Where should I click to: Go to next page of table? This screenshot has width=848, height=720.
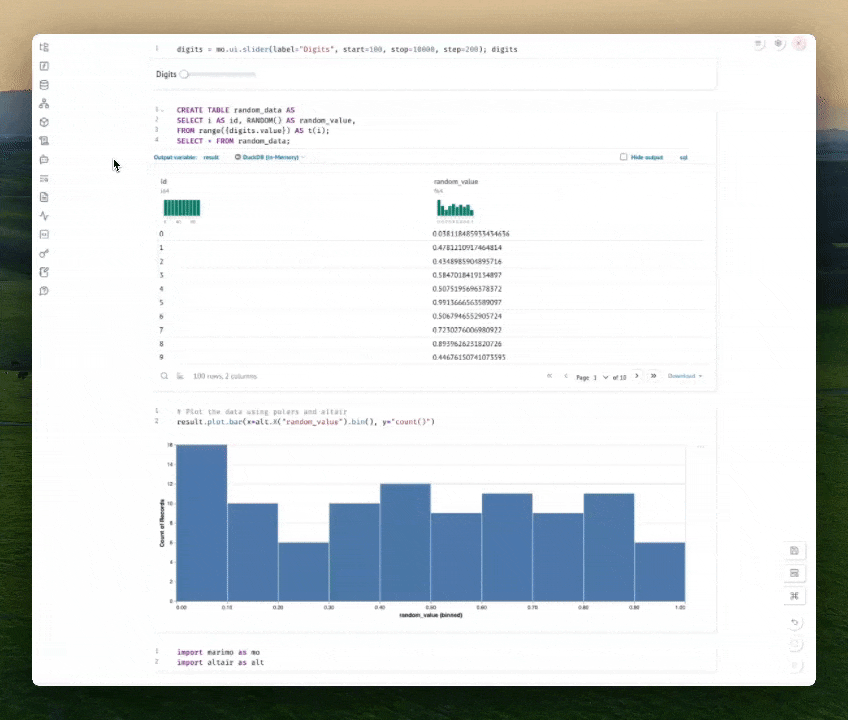pyautogui.click(x=637, y=376)
